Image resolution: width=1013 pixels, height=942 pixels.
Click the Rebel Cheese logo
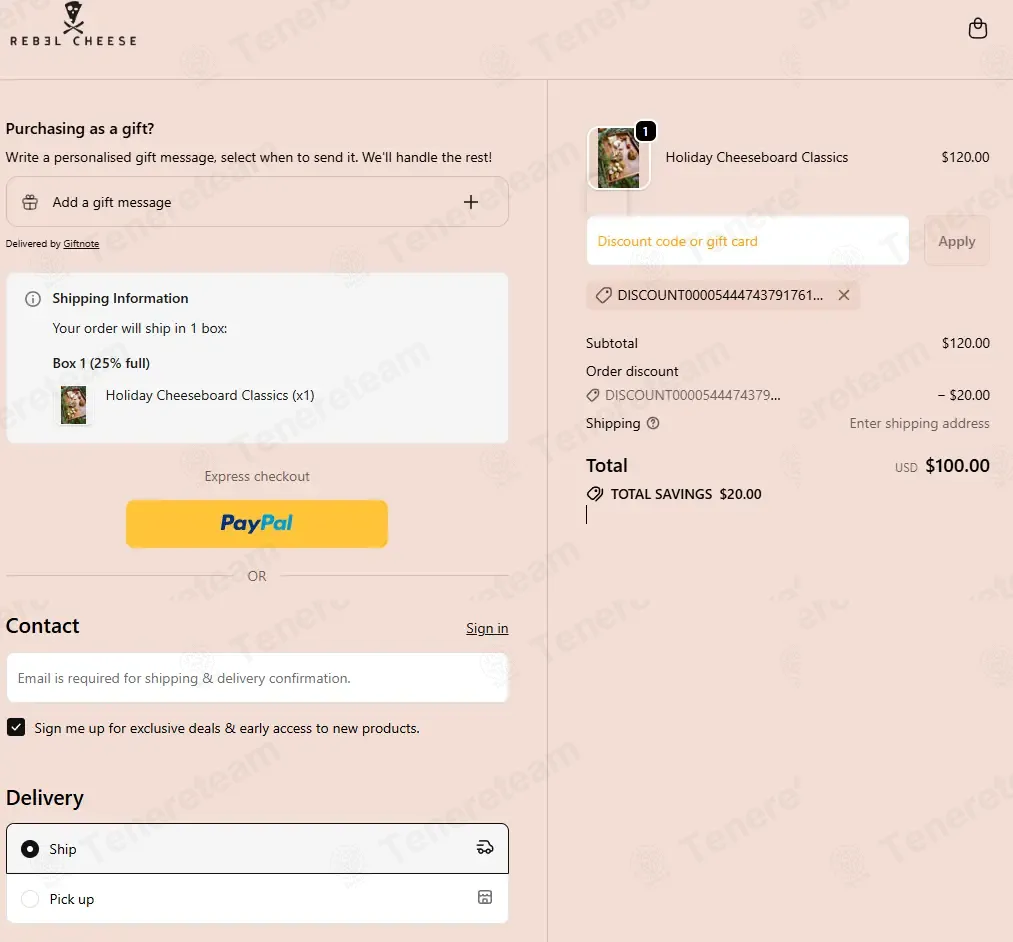73,25
